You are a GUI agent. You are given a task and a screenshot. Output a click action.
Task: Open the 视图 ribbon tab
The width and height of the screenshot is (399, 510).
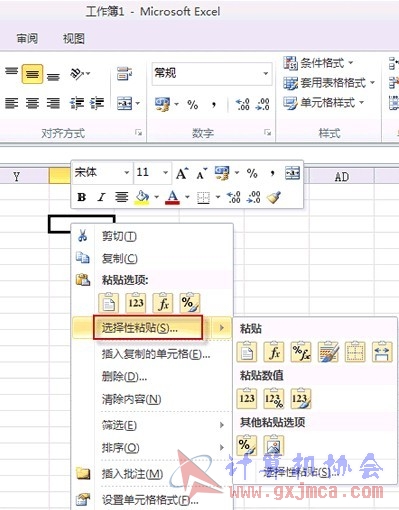tap(74, 39)
